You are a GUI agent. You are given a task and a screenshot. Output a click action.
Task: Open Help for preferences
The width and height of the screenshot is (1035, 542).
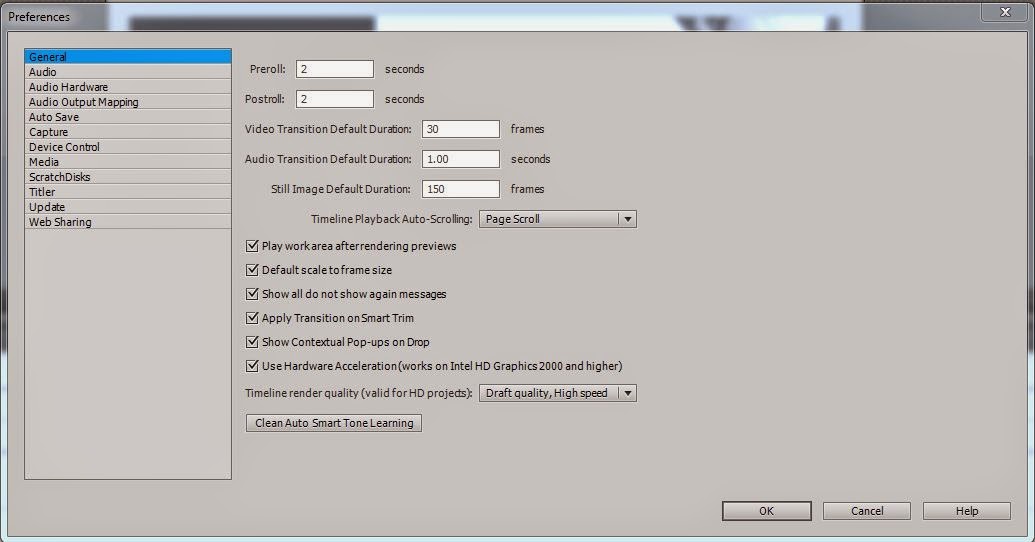[967, 511]
